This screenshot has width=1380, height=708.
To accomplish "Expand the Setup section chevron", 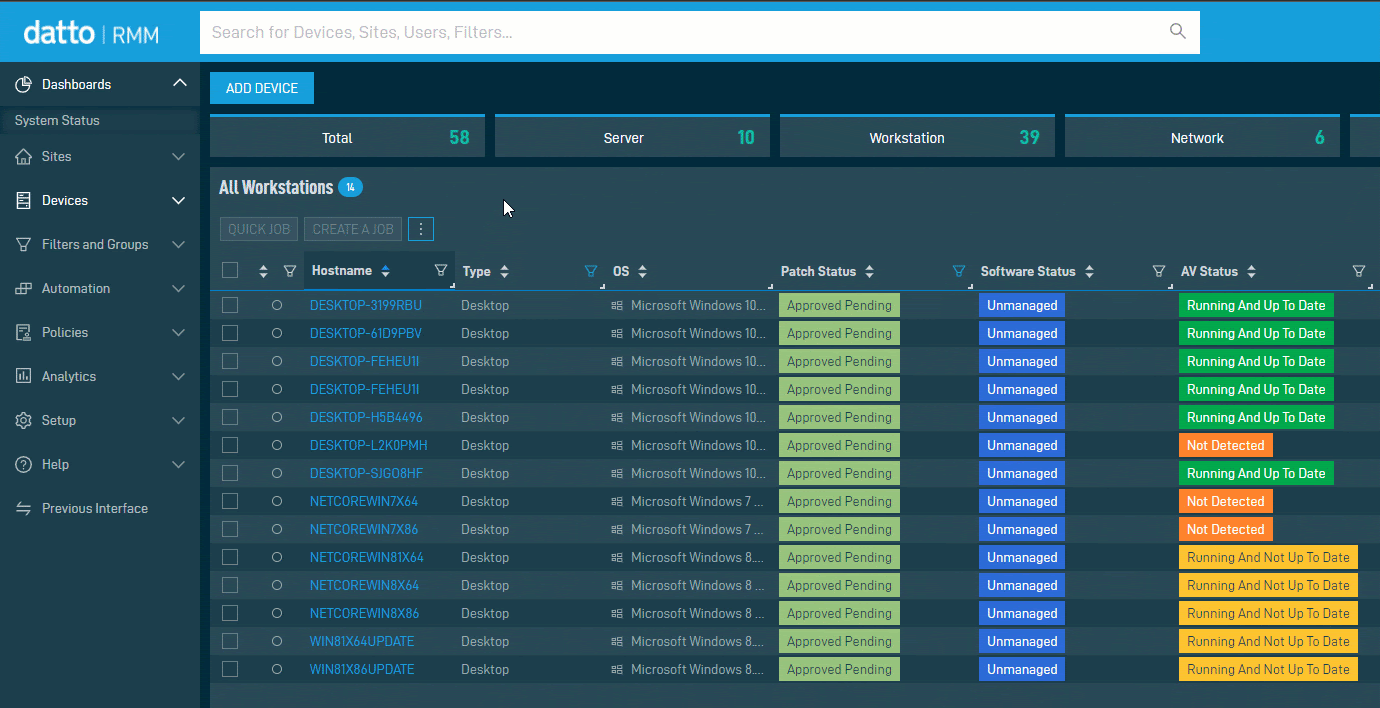I will pyautogui.click(x=179, y=421).
